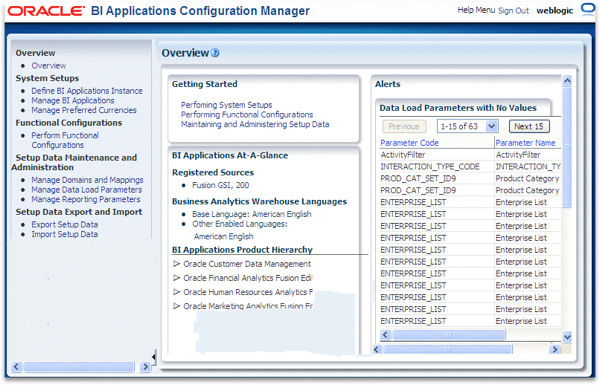Open Maintaining and Administering Setup Data
600x385 pixels.
tap(255, 124)
